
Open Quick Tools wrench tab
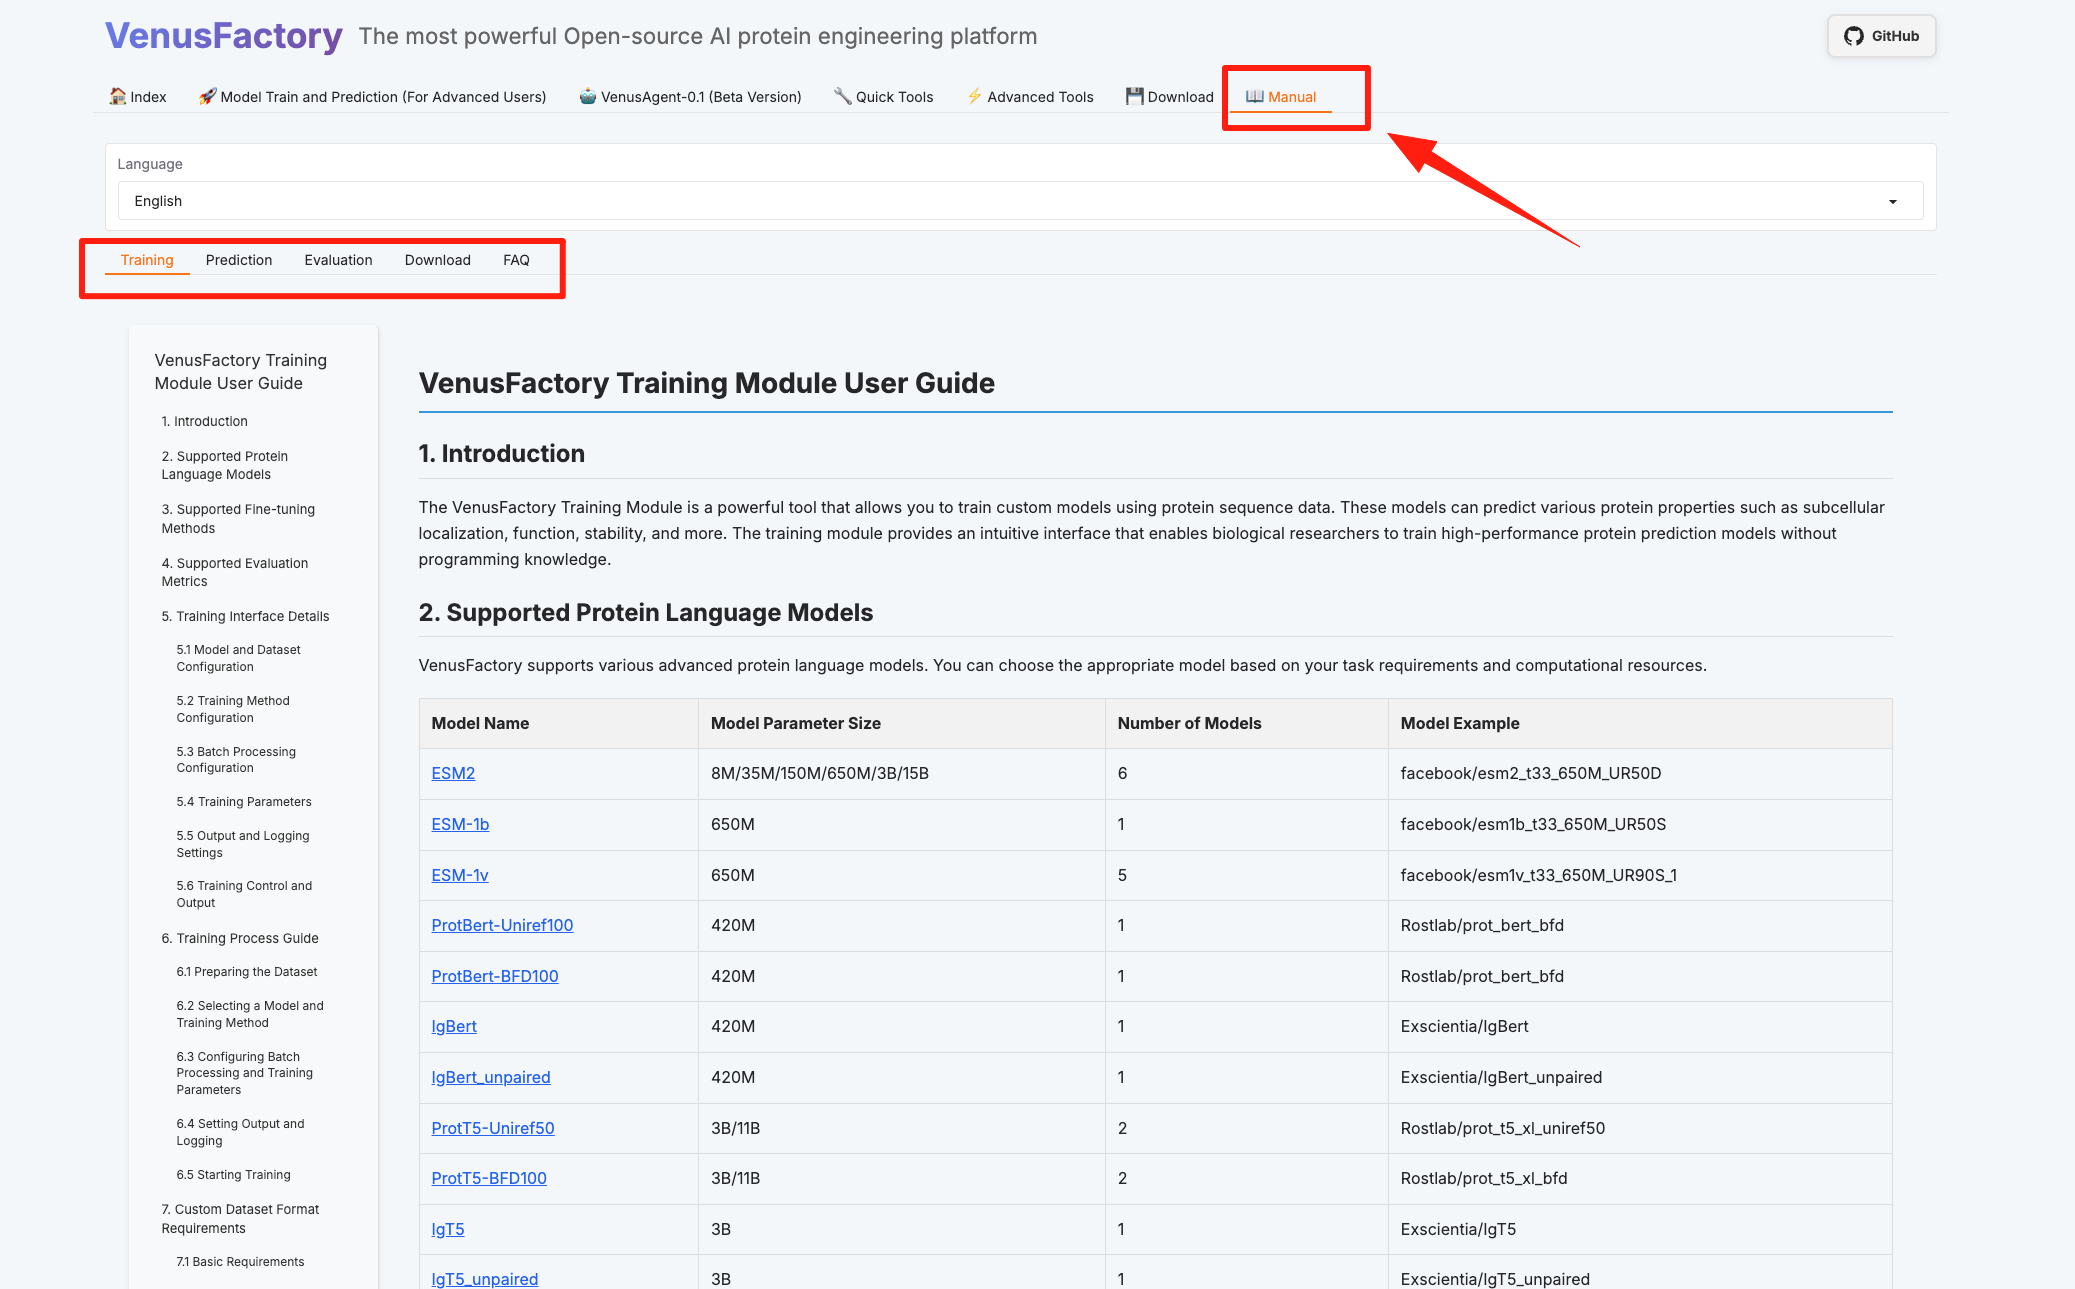pos(883,97)
